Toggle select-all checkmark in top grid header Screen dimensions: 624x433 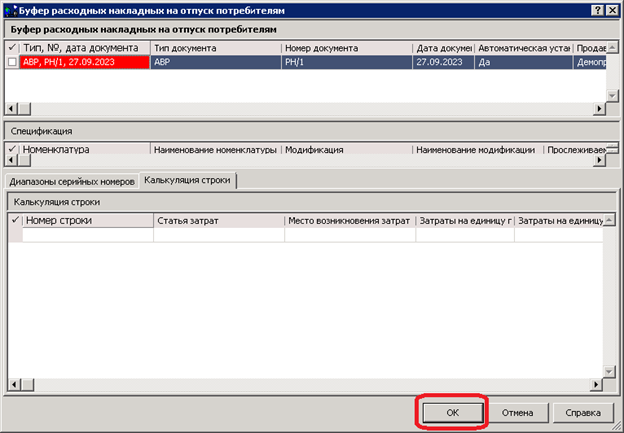click(13, 48)
